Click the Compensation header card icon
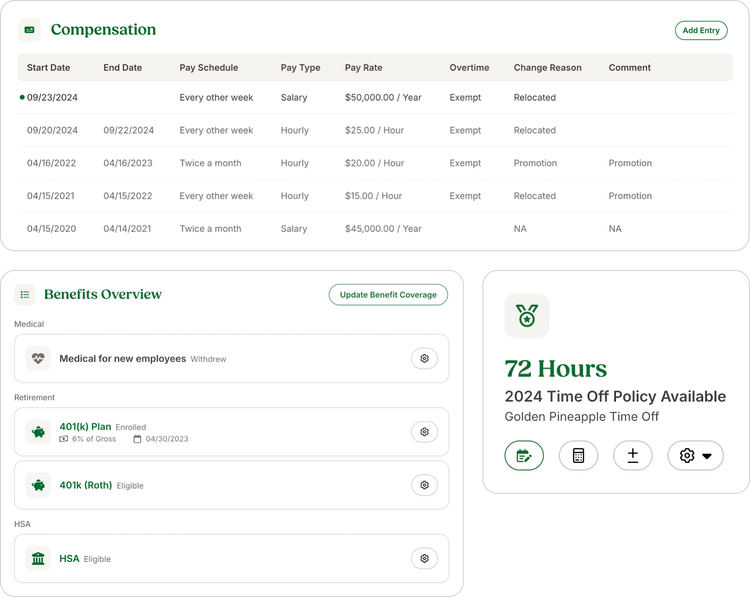Image resolution: width=750 pixels, height=597 pixels. tap(29, 30)
